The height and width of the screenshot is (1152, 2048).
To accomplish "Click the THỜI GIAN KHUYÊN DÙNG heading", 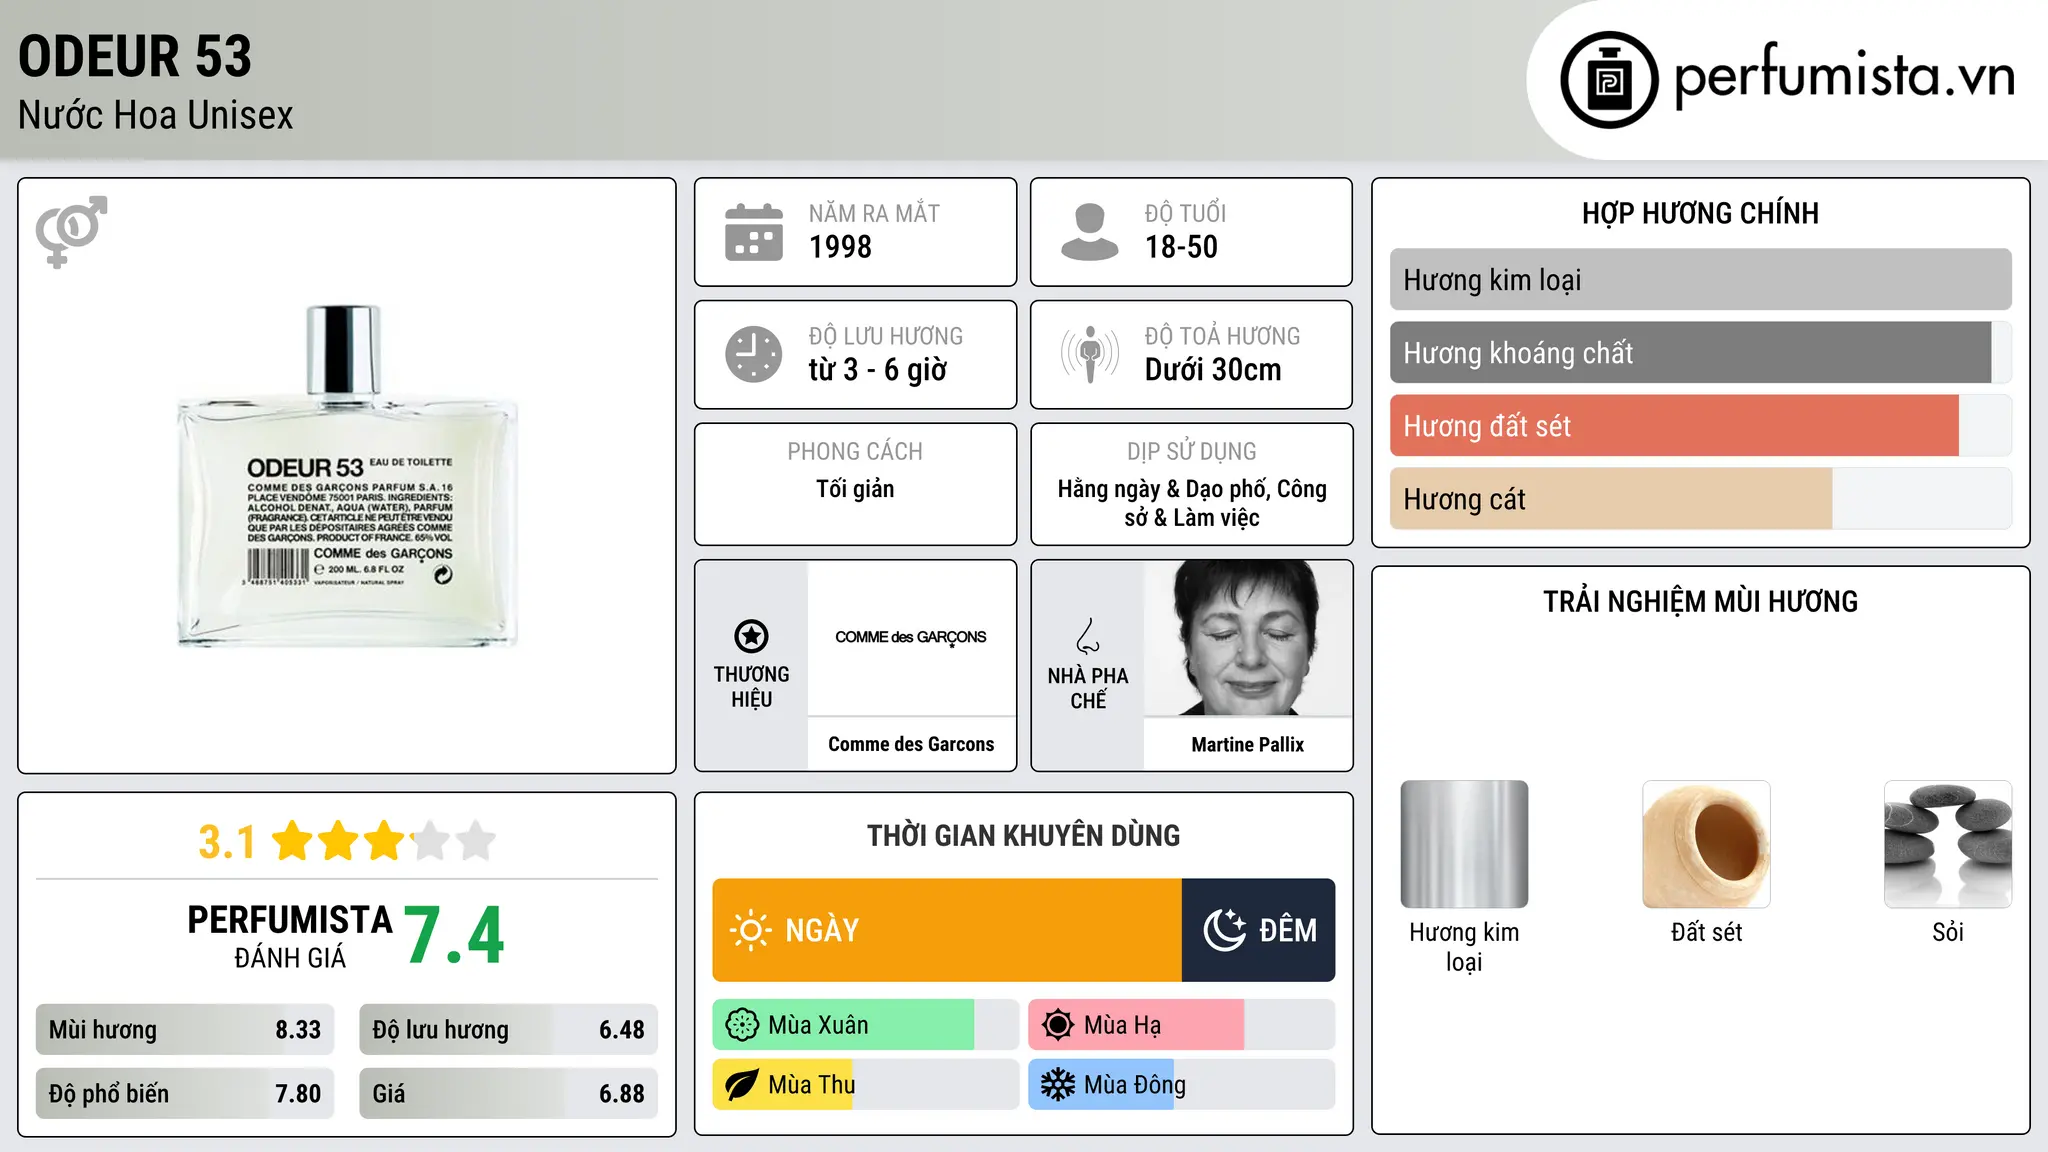I will (1023, 835).
